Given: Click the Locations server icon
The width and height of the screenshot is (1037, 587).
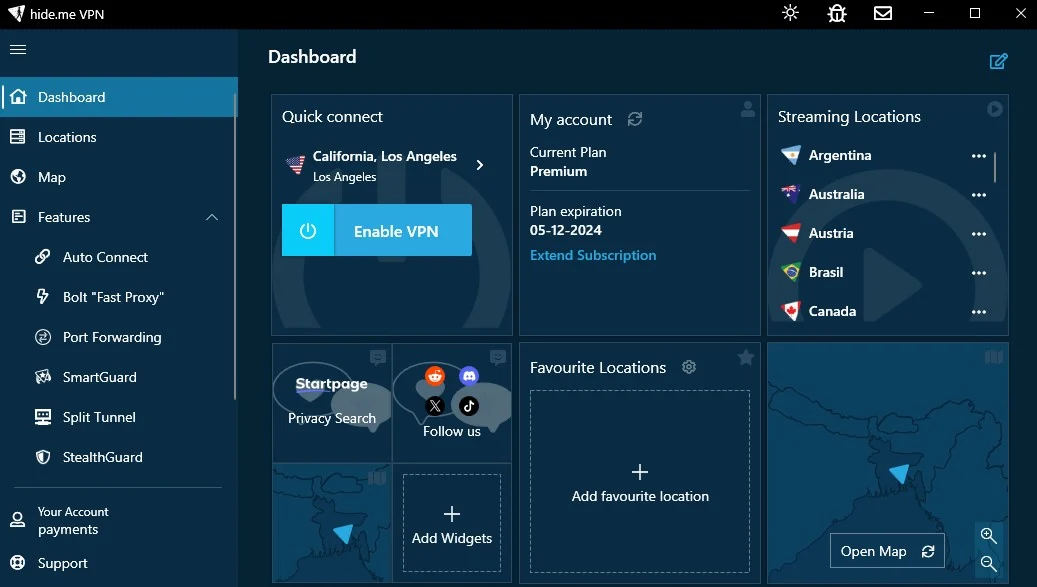Looking at the screenshot, I should pyautogui.click(x=18, y=137).
